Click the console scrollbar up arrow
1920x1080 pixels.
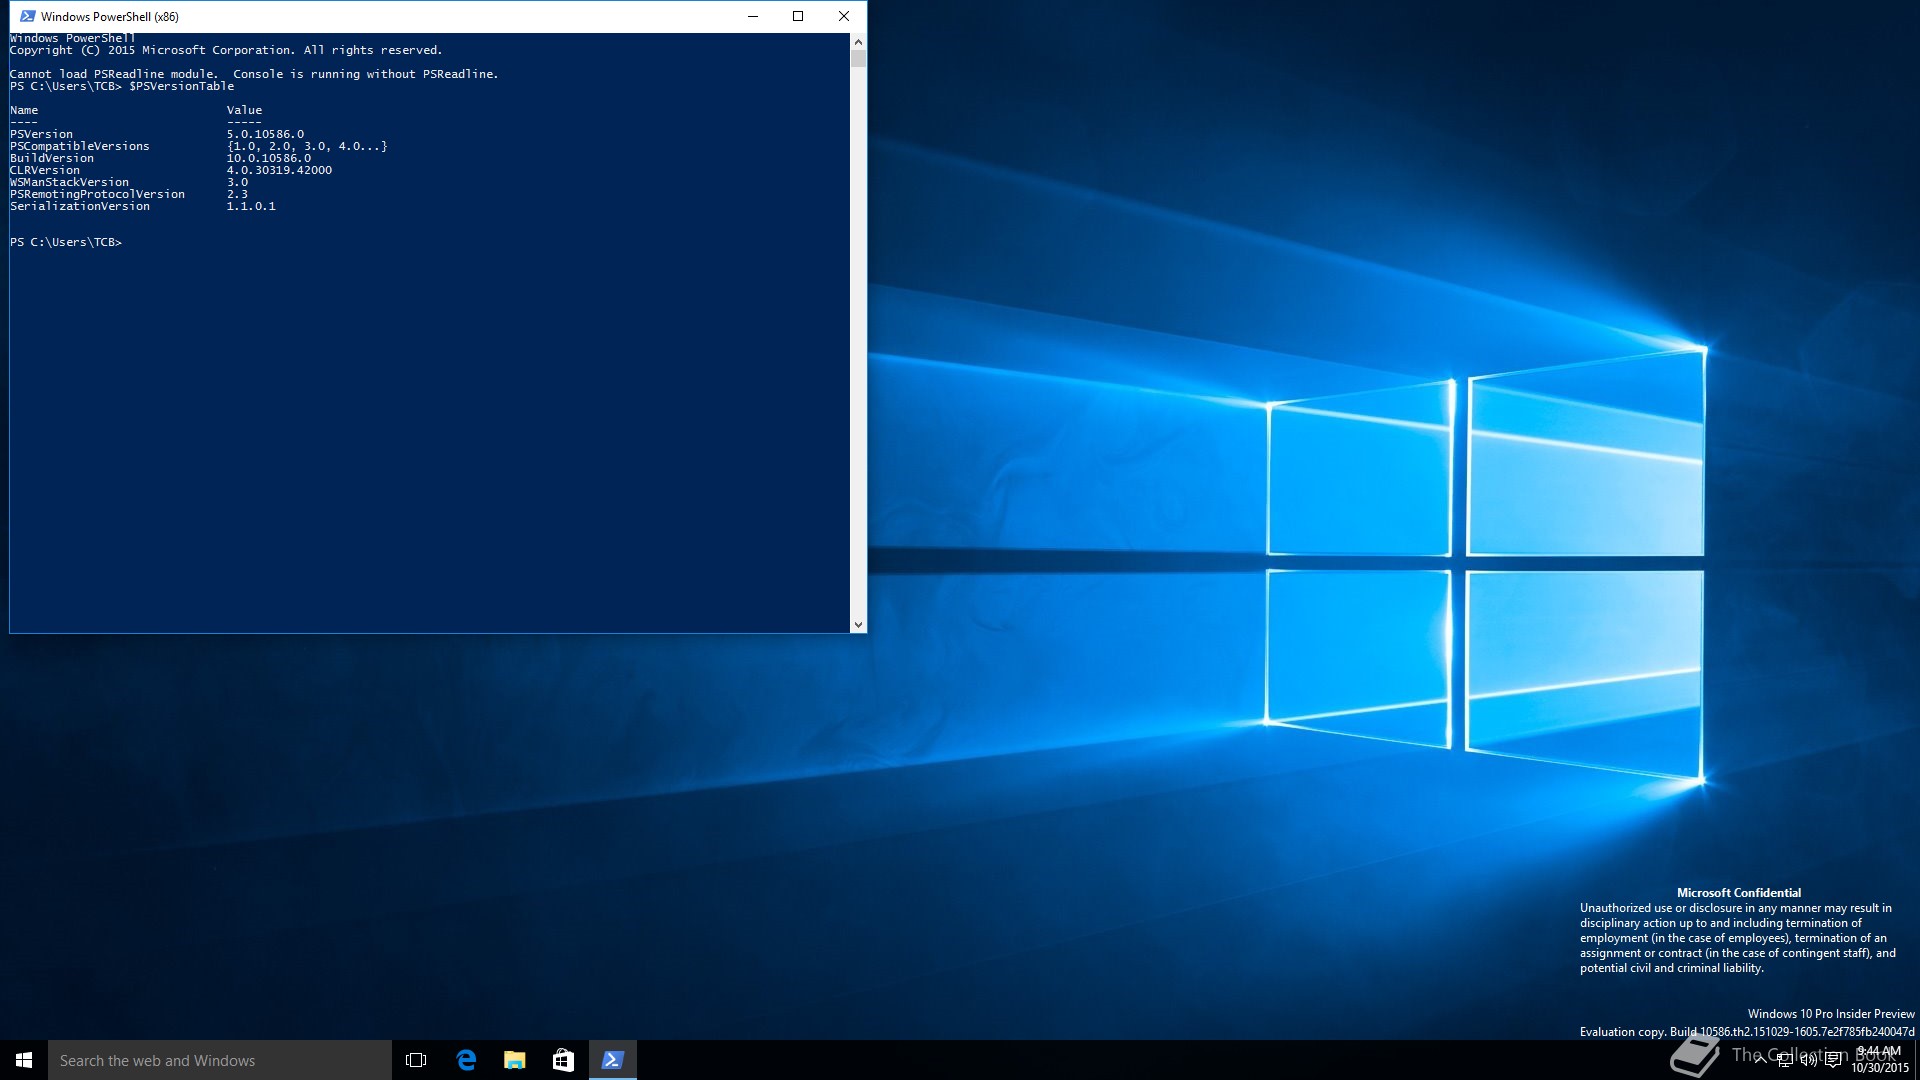(x=858, y=42)
